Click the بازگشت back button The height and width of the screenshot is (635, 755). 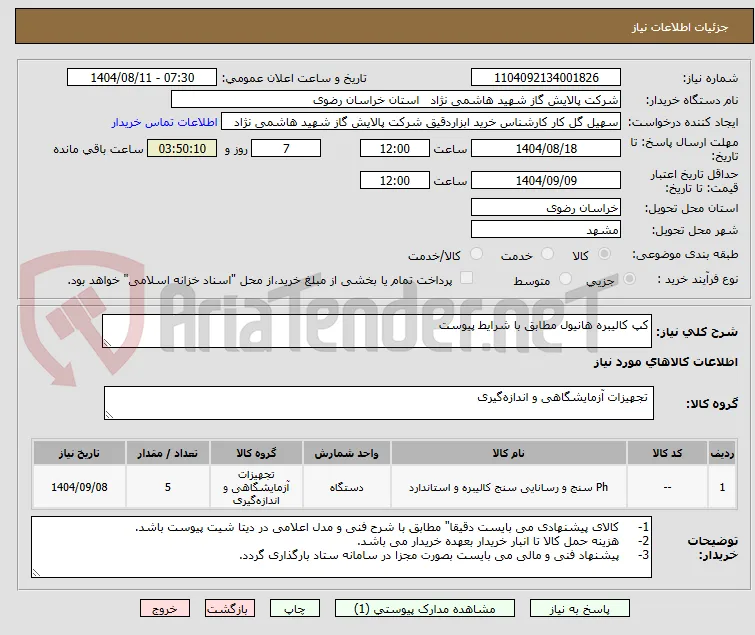click(230, 609)
